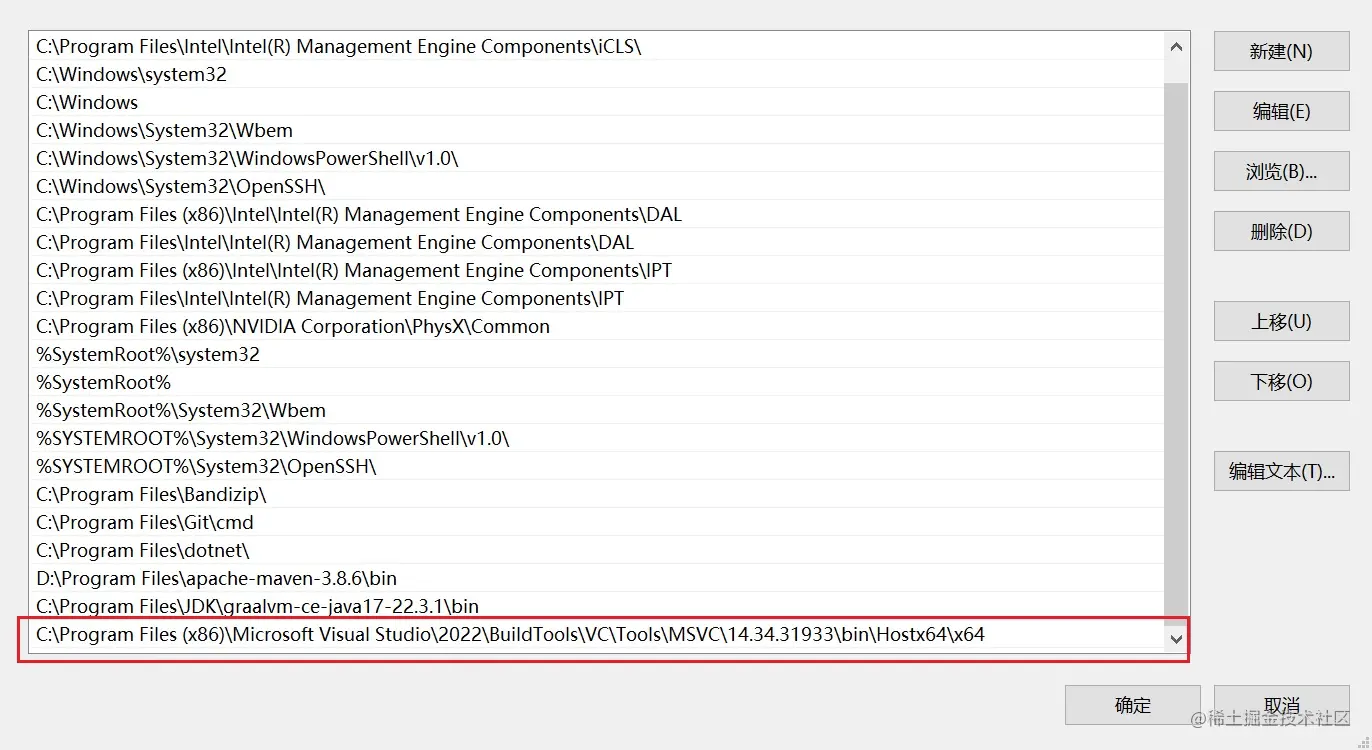
Task: Select the C:\Windows\system32 entry
Action: pyautogui.click(x=597, y=74)
